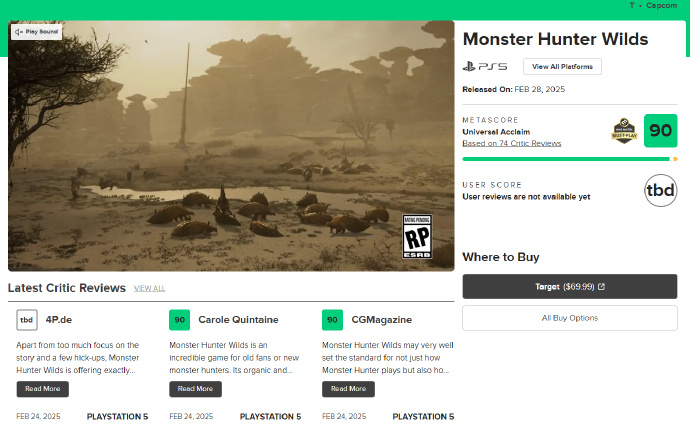Click the Play Sound button on trailer

coord(37,32)
